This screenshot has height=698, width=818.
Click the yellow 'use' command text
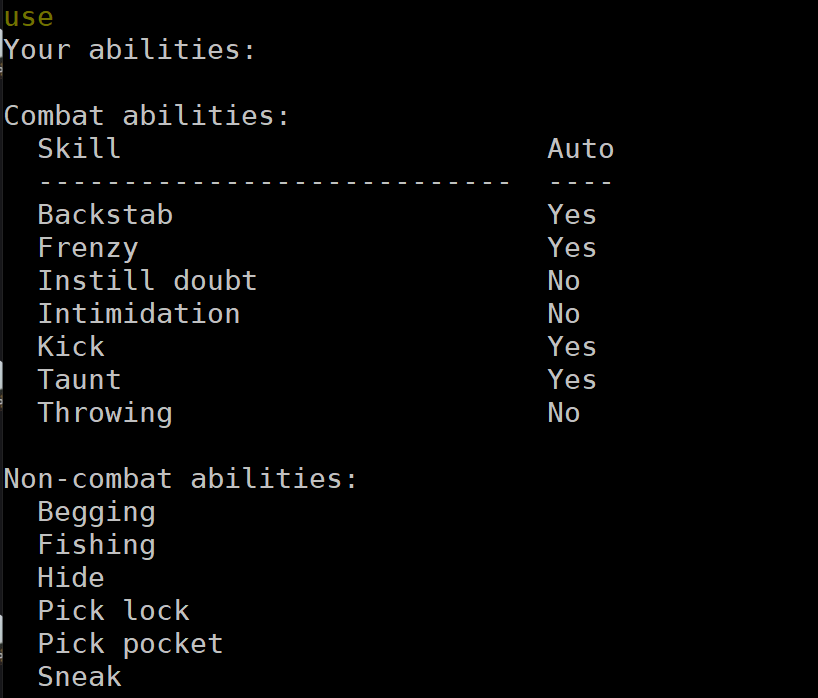tap(29, 18)
